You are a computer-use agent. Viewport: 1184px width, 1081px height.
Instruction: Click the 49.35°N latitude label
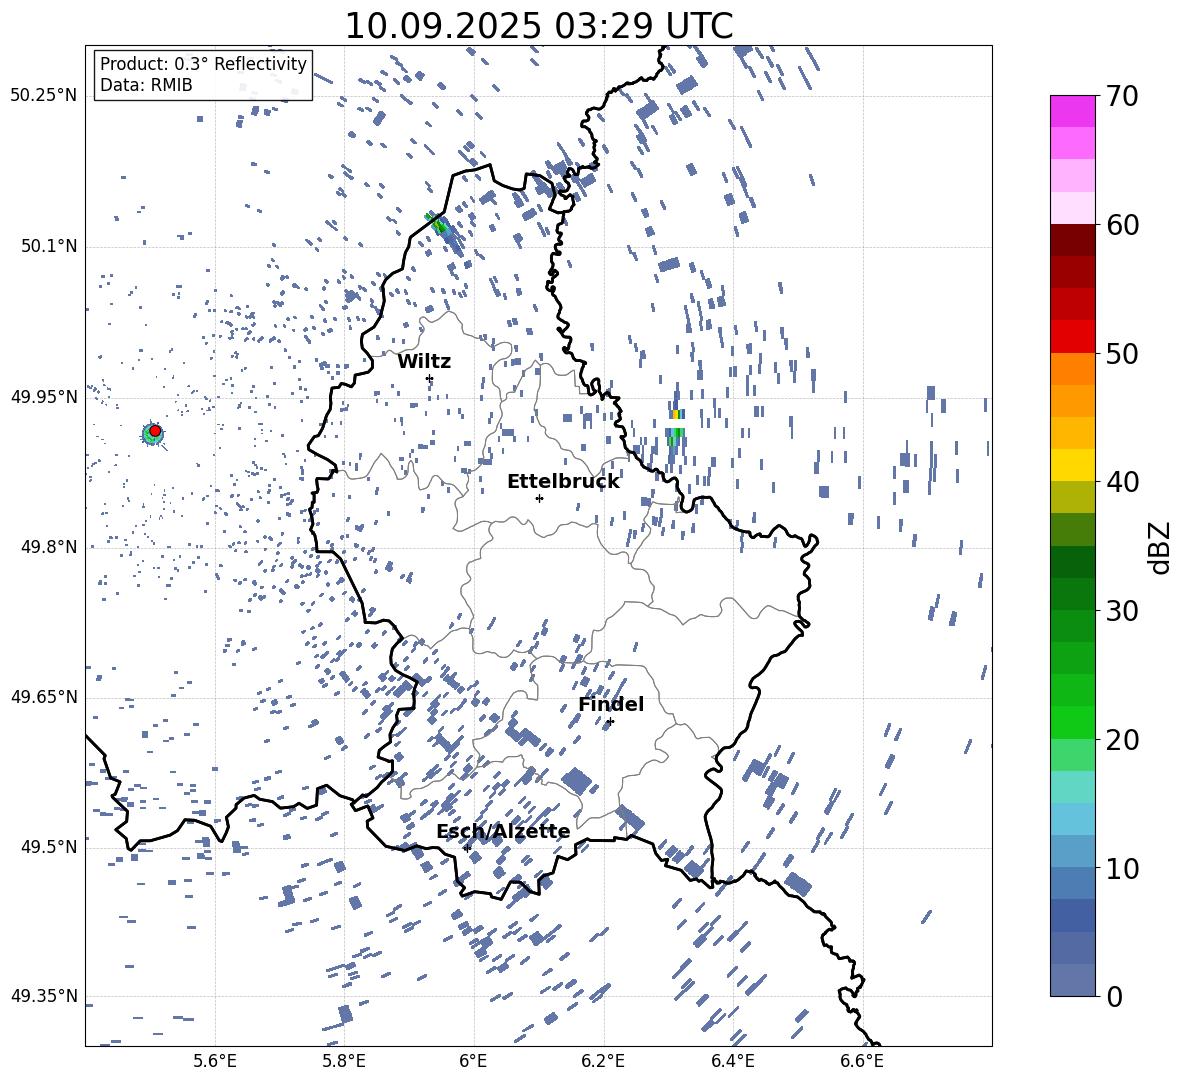45,996
